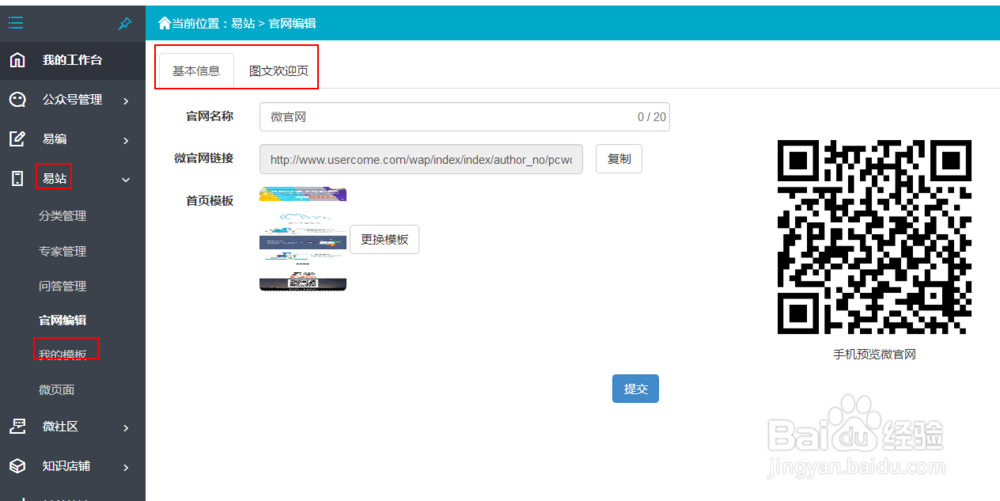Viewport: 1000px width, 501px height.
Task: Go to 问答管理 submenu
Action: click(x=62, y=286)
